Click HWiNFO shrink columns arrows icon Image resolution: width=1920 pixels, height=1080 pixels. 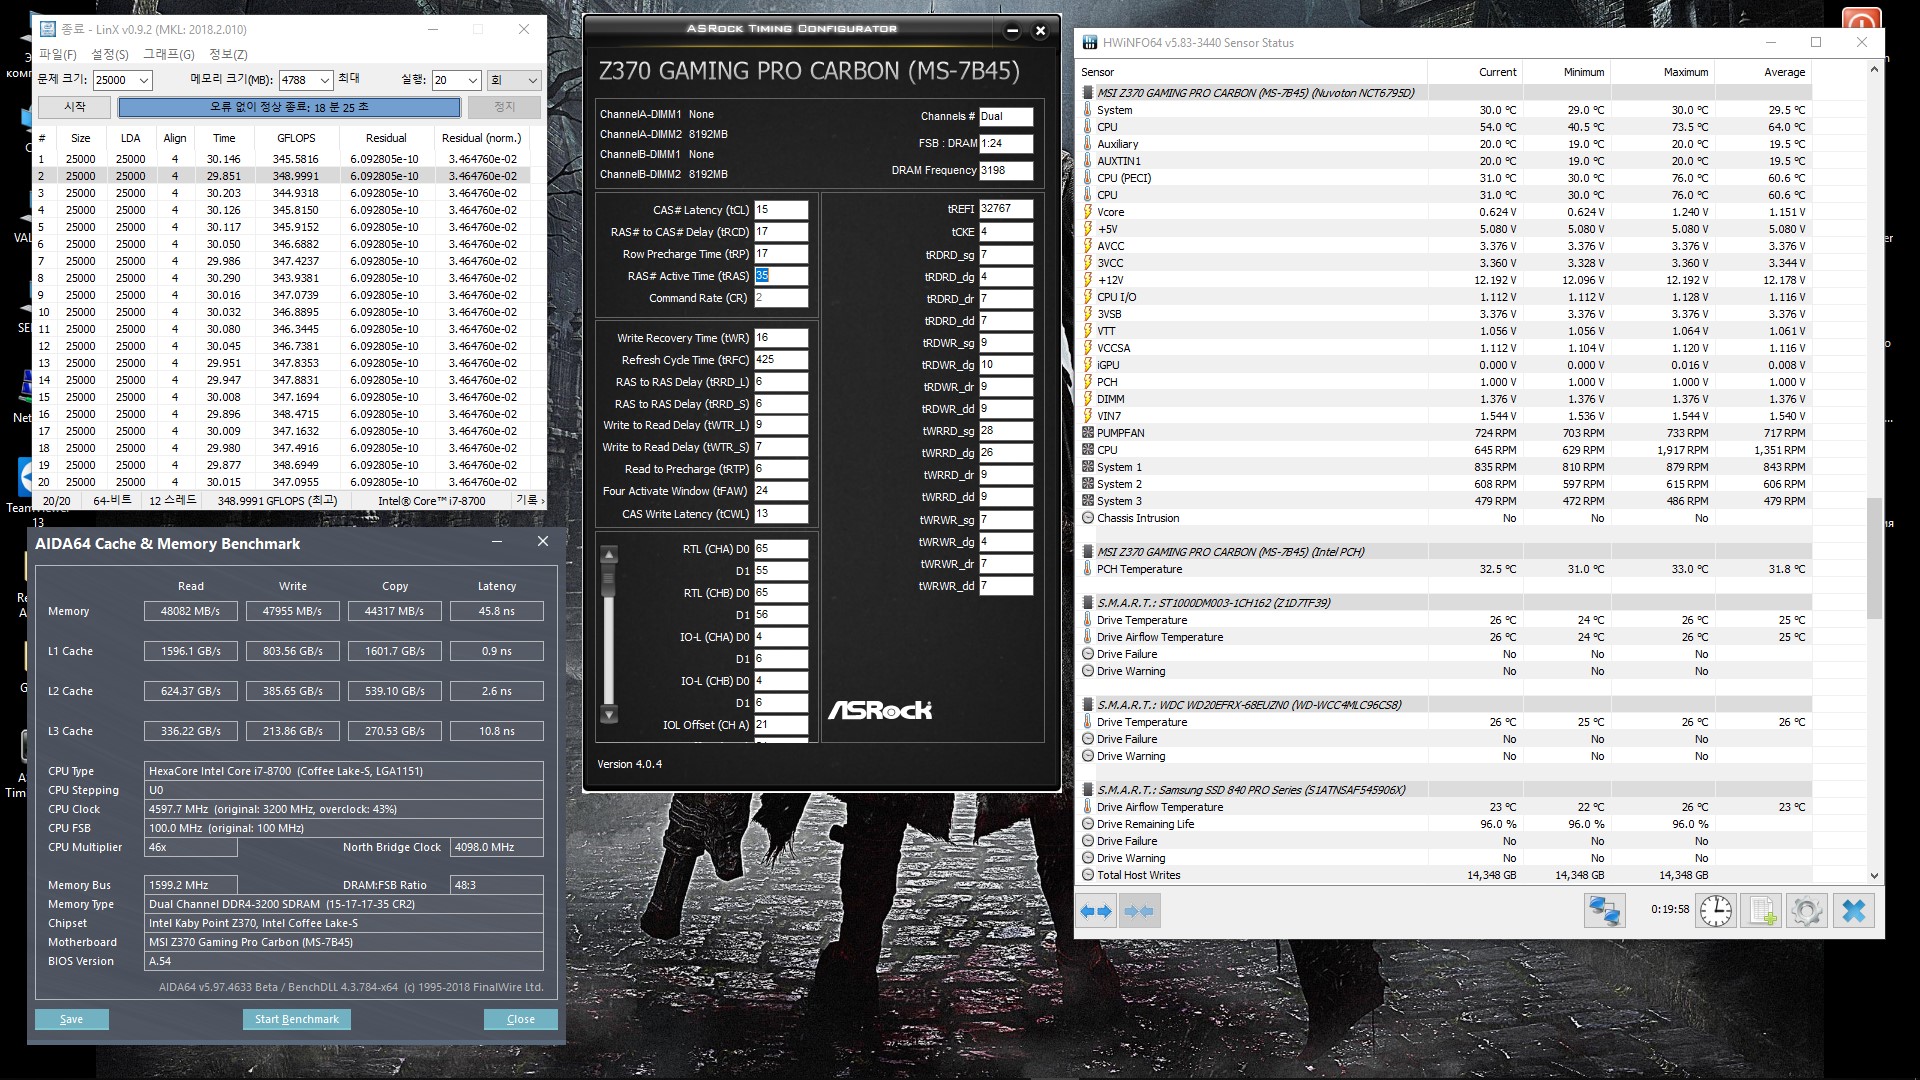pos(1139,911)
